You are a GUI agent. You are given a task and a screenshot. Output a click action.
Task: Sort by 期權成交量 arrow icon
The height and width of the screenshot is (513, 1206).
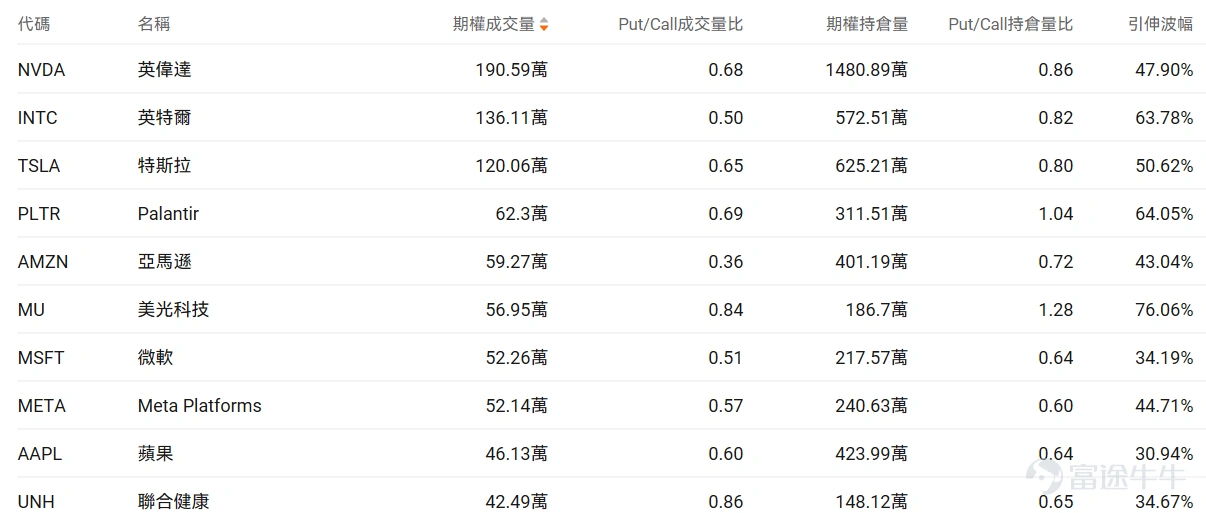point(543,24)
